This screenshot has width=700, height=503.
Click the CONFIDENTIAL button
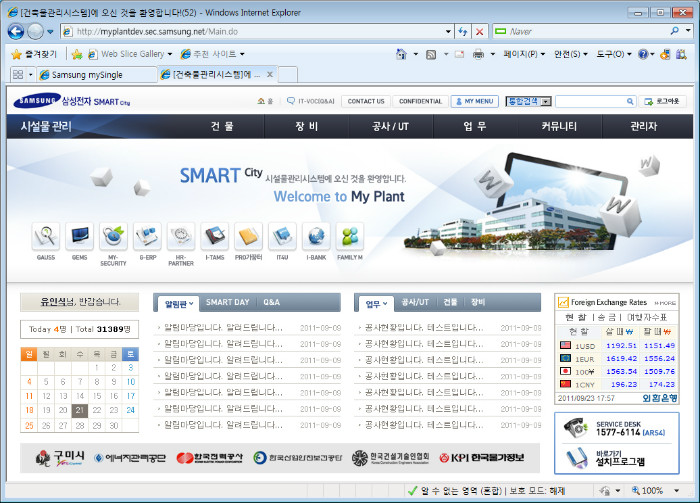tap(420, 101)
